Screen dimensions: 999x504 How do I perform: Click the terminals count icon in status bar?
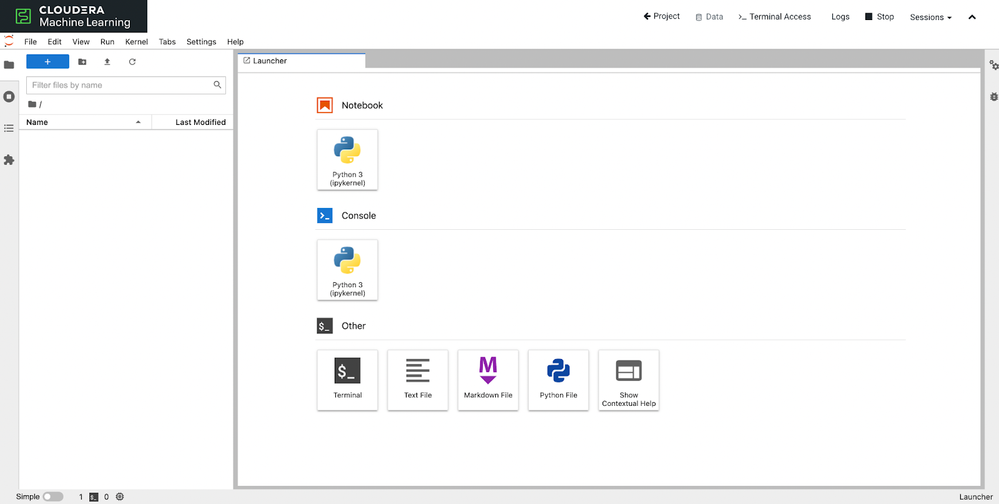click(94, 497)
